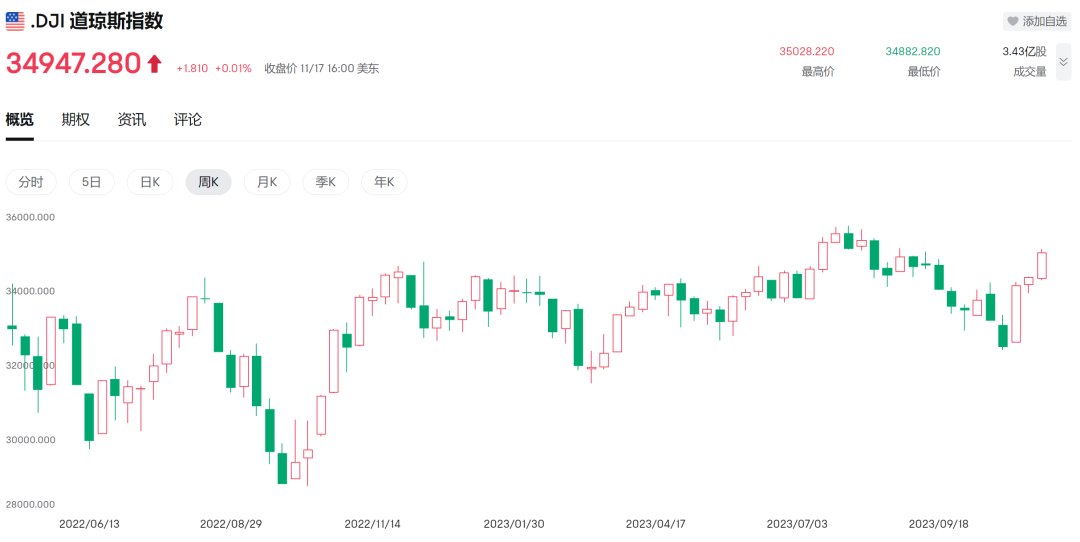Select the 分时 chart period
The height and width of the screenshot is (542, 1080).
[31, 182]
